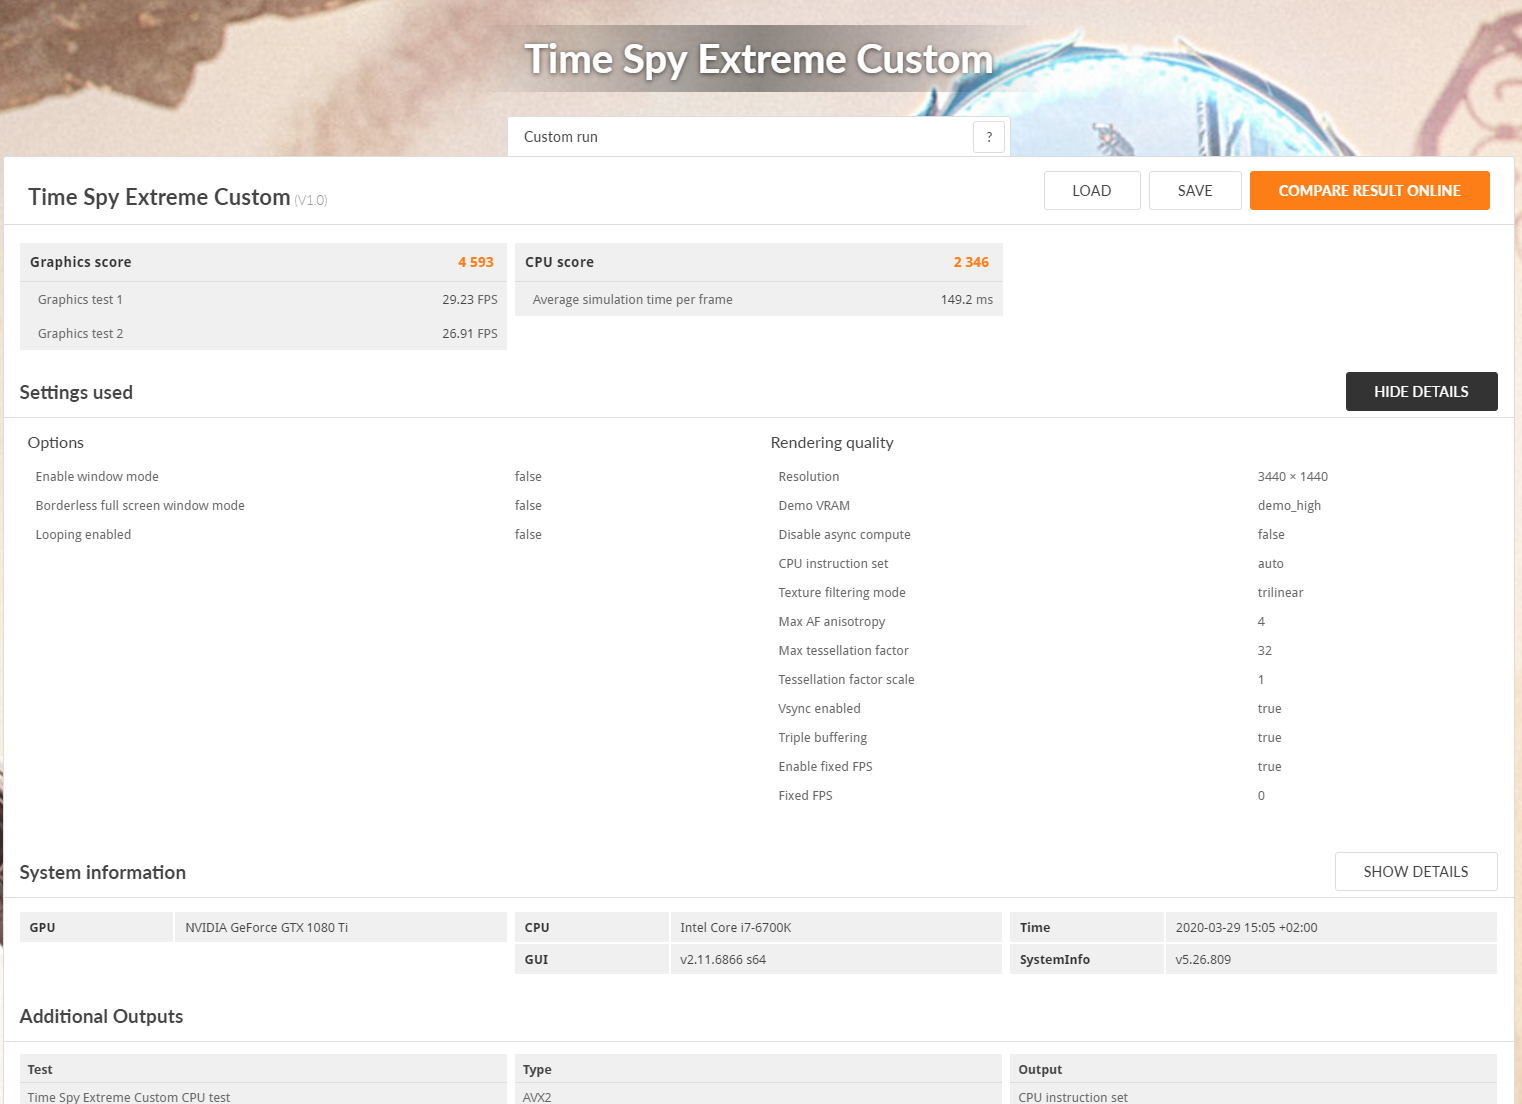
Task: Click the Rendering quality heading
Action: [x=832, y=443]
